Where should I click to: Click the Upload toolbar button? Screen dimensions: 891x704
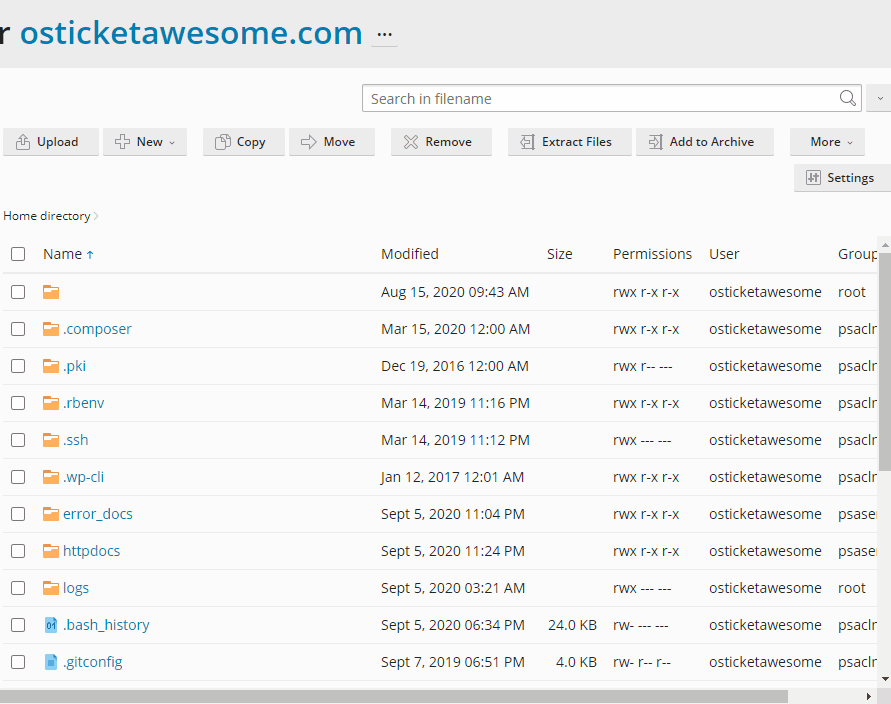[x=51, y=141]
